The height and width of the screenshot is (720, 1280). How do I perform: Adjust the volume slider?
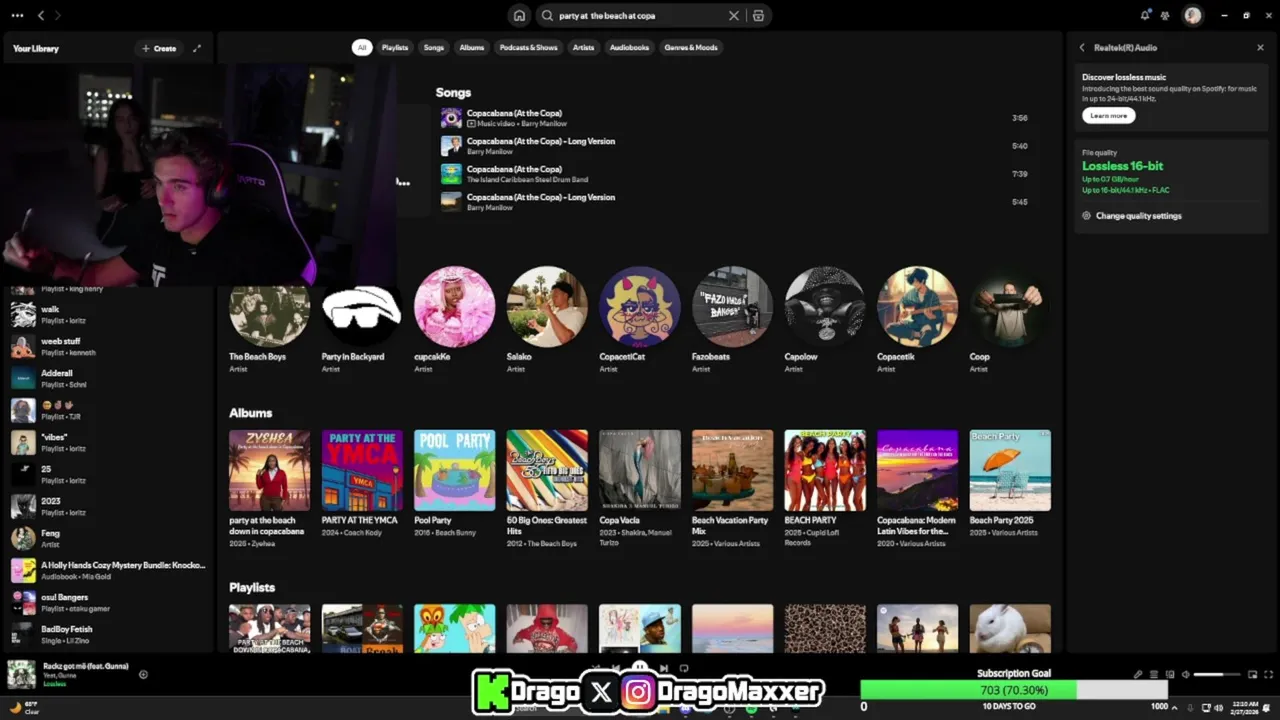[x=1217, y=674]
